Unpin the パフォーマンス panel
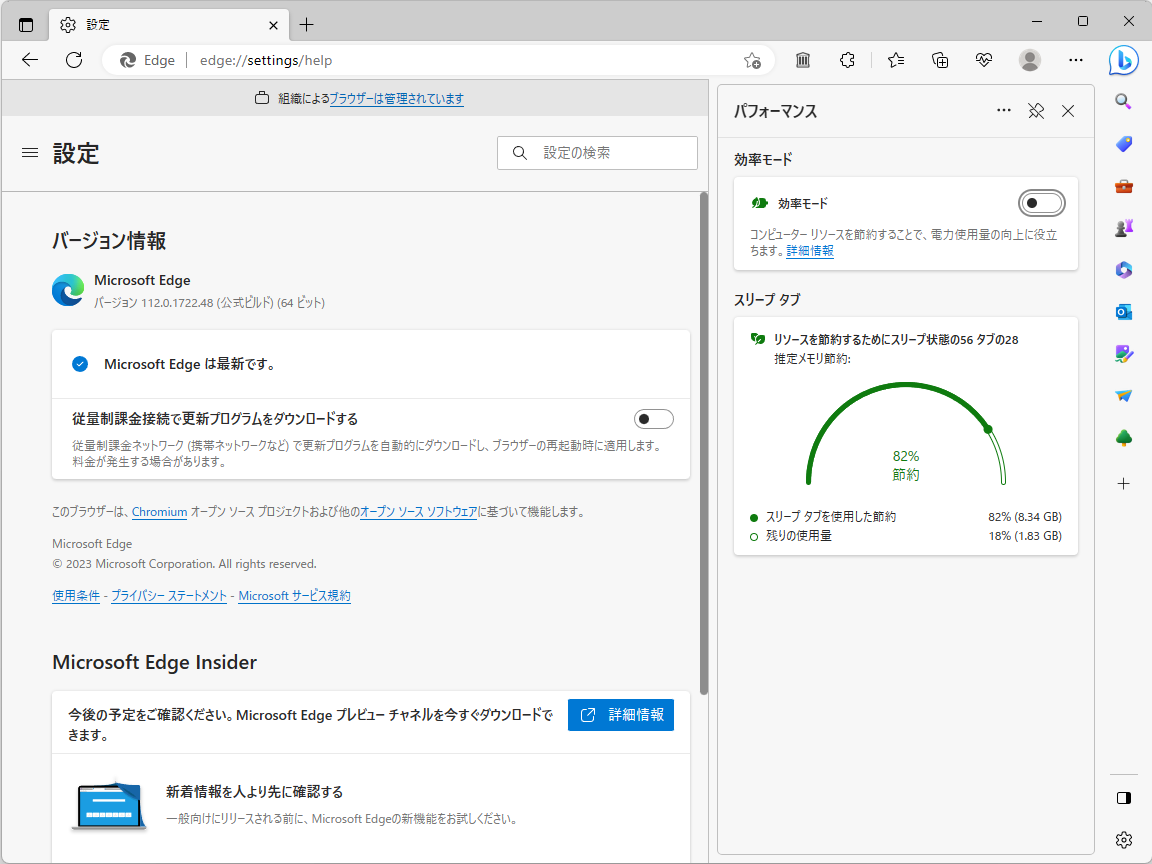 [x=1036, y=111]
